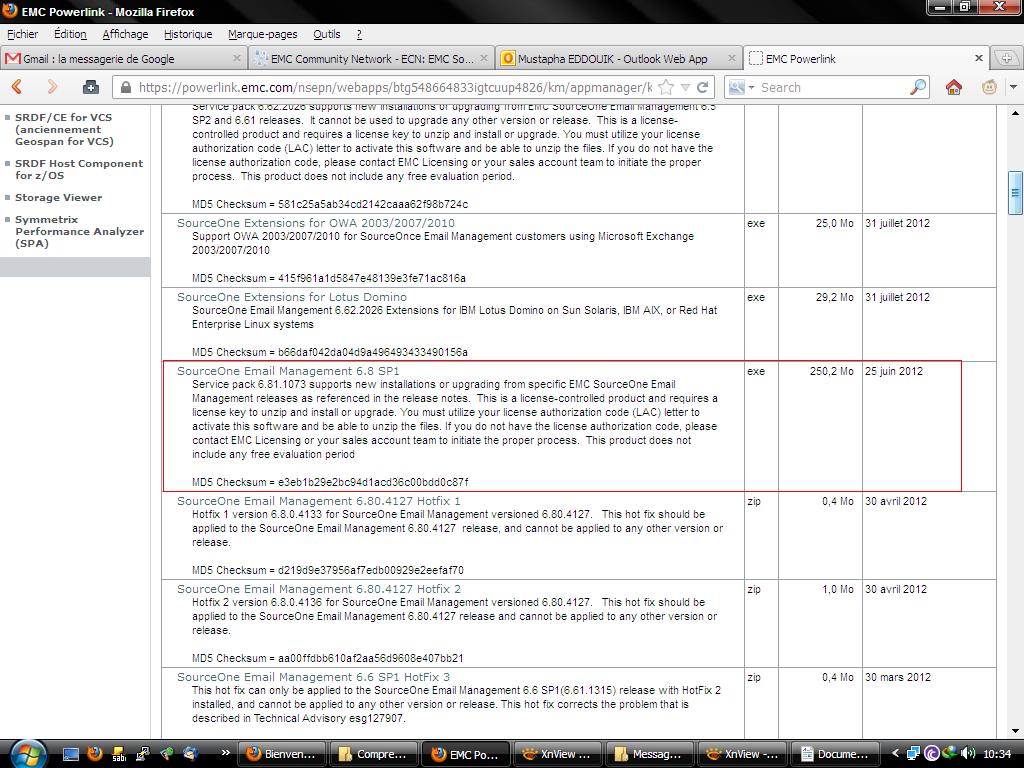Viewport: 1024px width, 768px height.
Task: Click the network connection tray icon
Action: (x=914, y=754)
